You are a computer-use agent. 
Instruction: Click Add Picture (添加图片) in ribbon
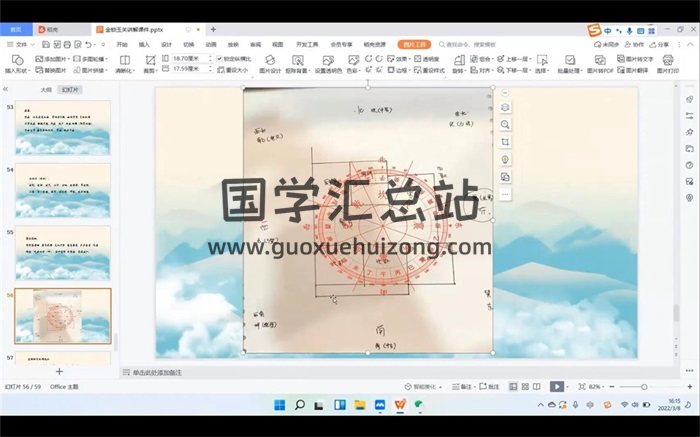53,59
